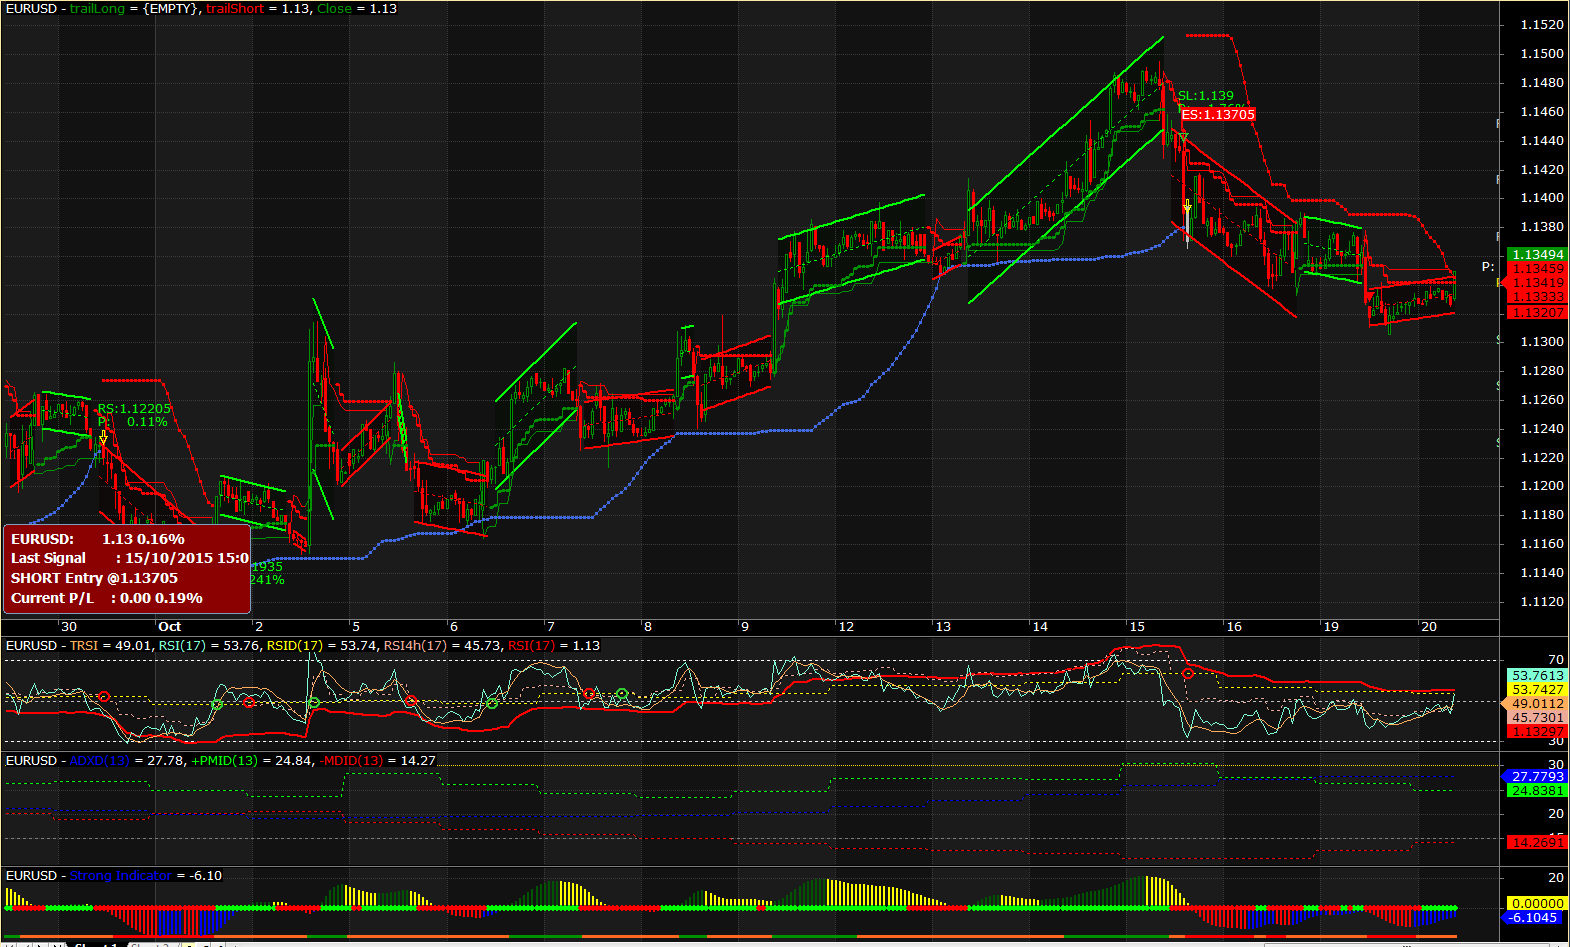Click the 53.7613 RSI value tag
1570x947 pixels.
tap(1538, 676)
